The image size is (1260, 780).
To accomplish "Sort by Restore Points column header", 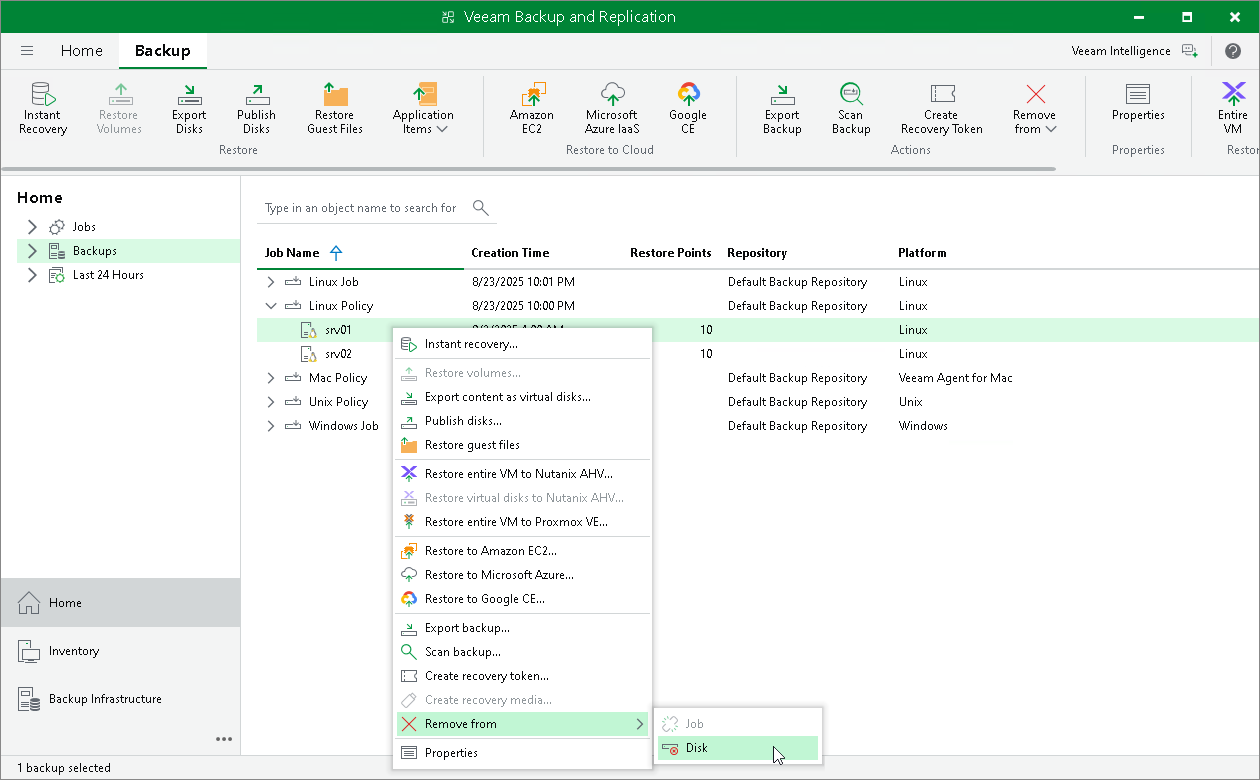I will [671, 253].
